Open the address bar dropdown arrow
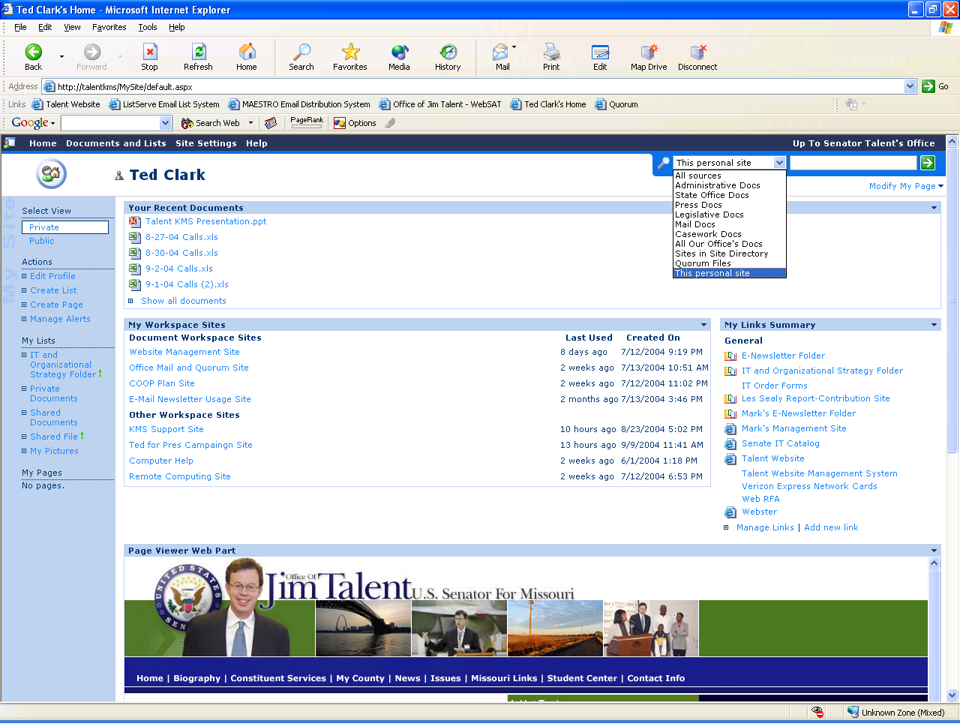The image size is (960, 724). 910,87
